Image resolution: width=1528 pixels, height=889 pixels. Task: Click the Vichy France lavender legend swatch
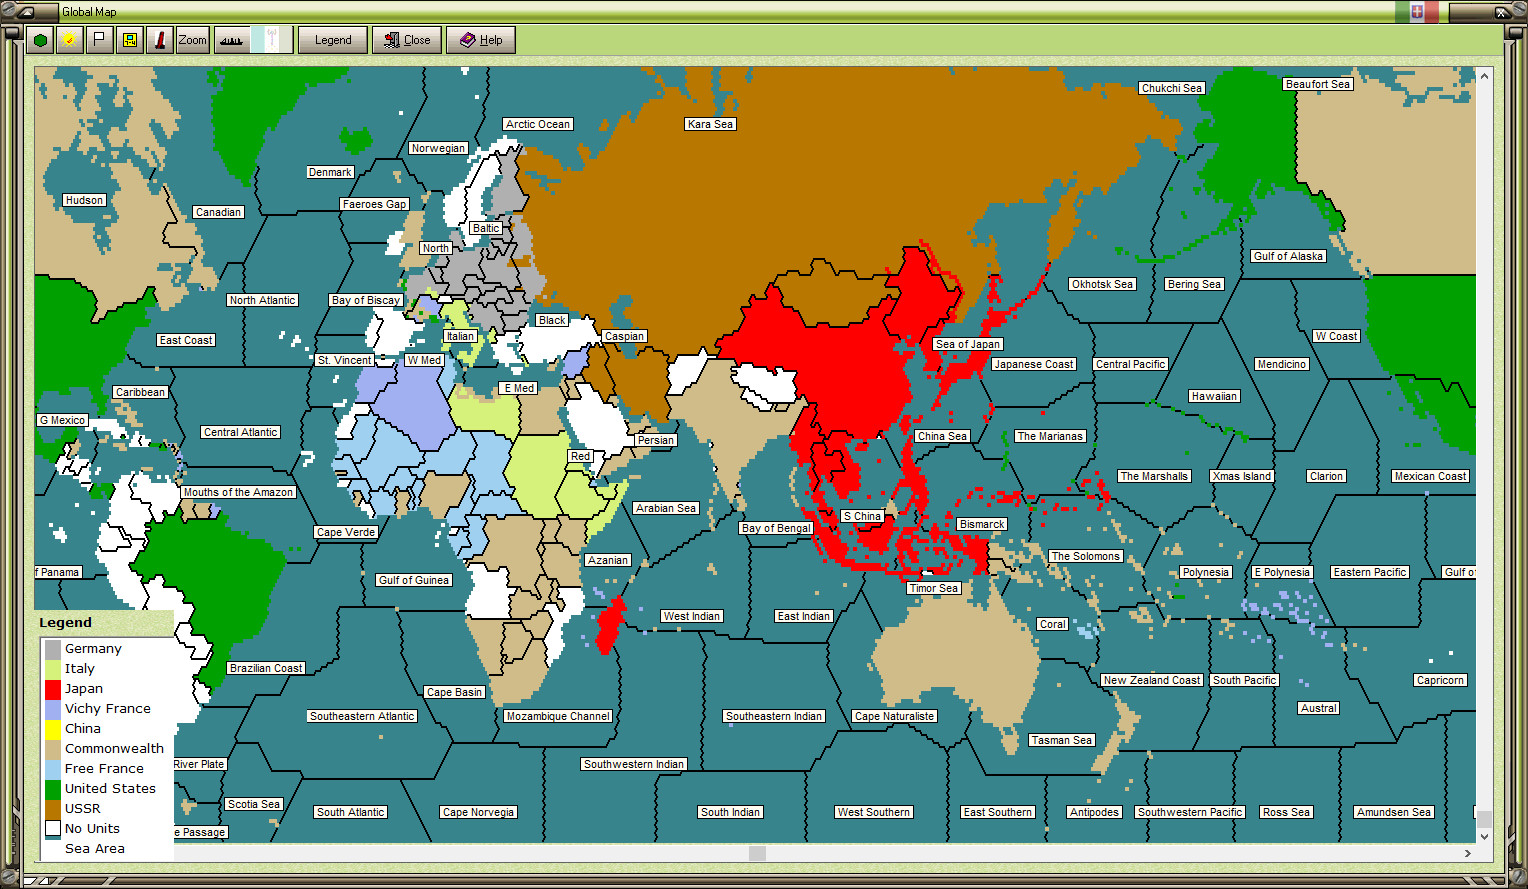[x=53, y=709]
